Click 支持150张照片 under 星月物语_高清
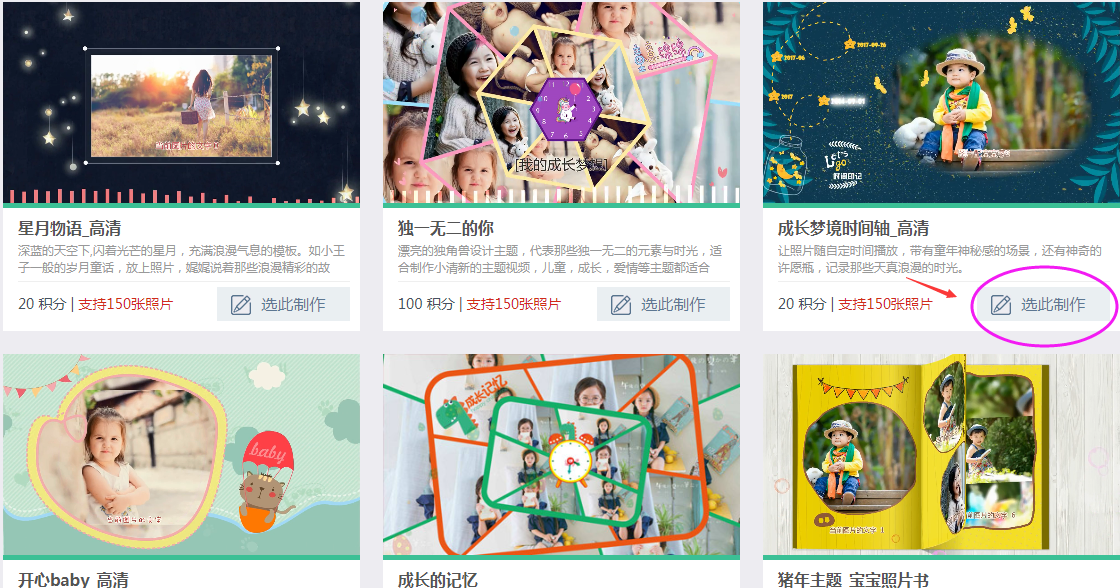The width and height of the screenshot is (1120, 588). pyautogui.click(x=126, y=304)
